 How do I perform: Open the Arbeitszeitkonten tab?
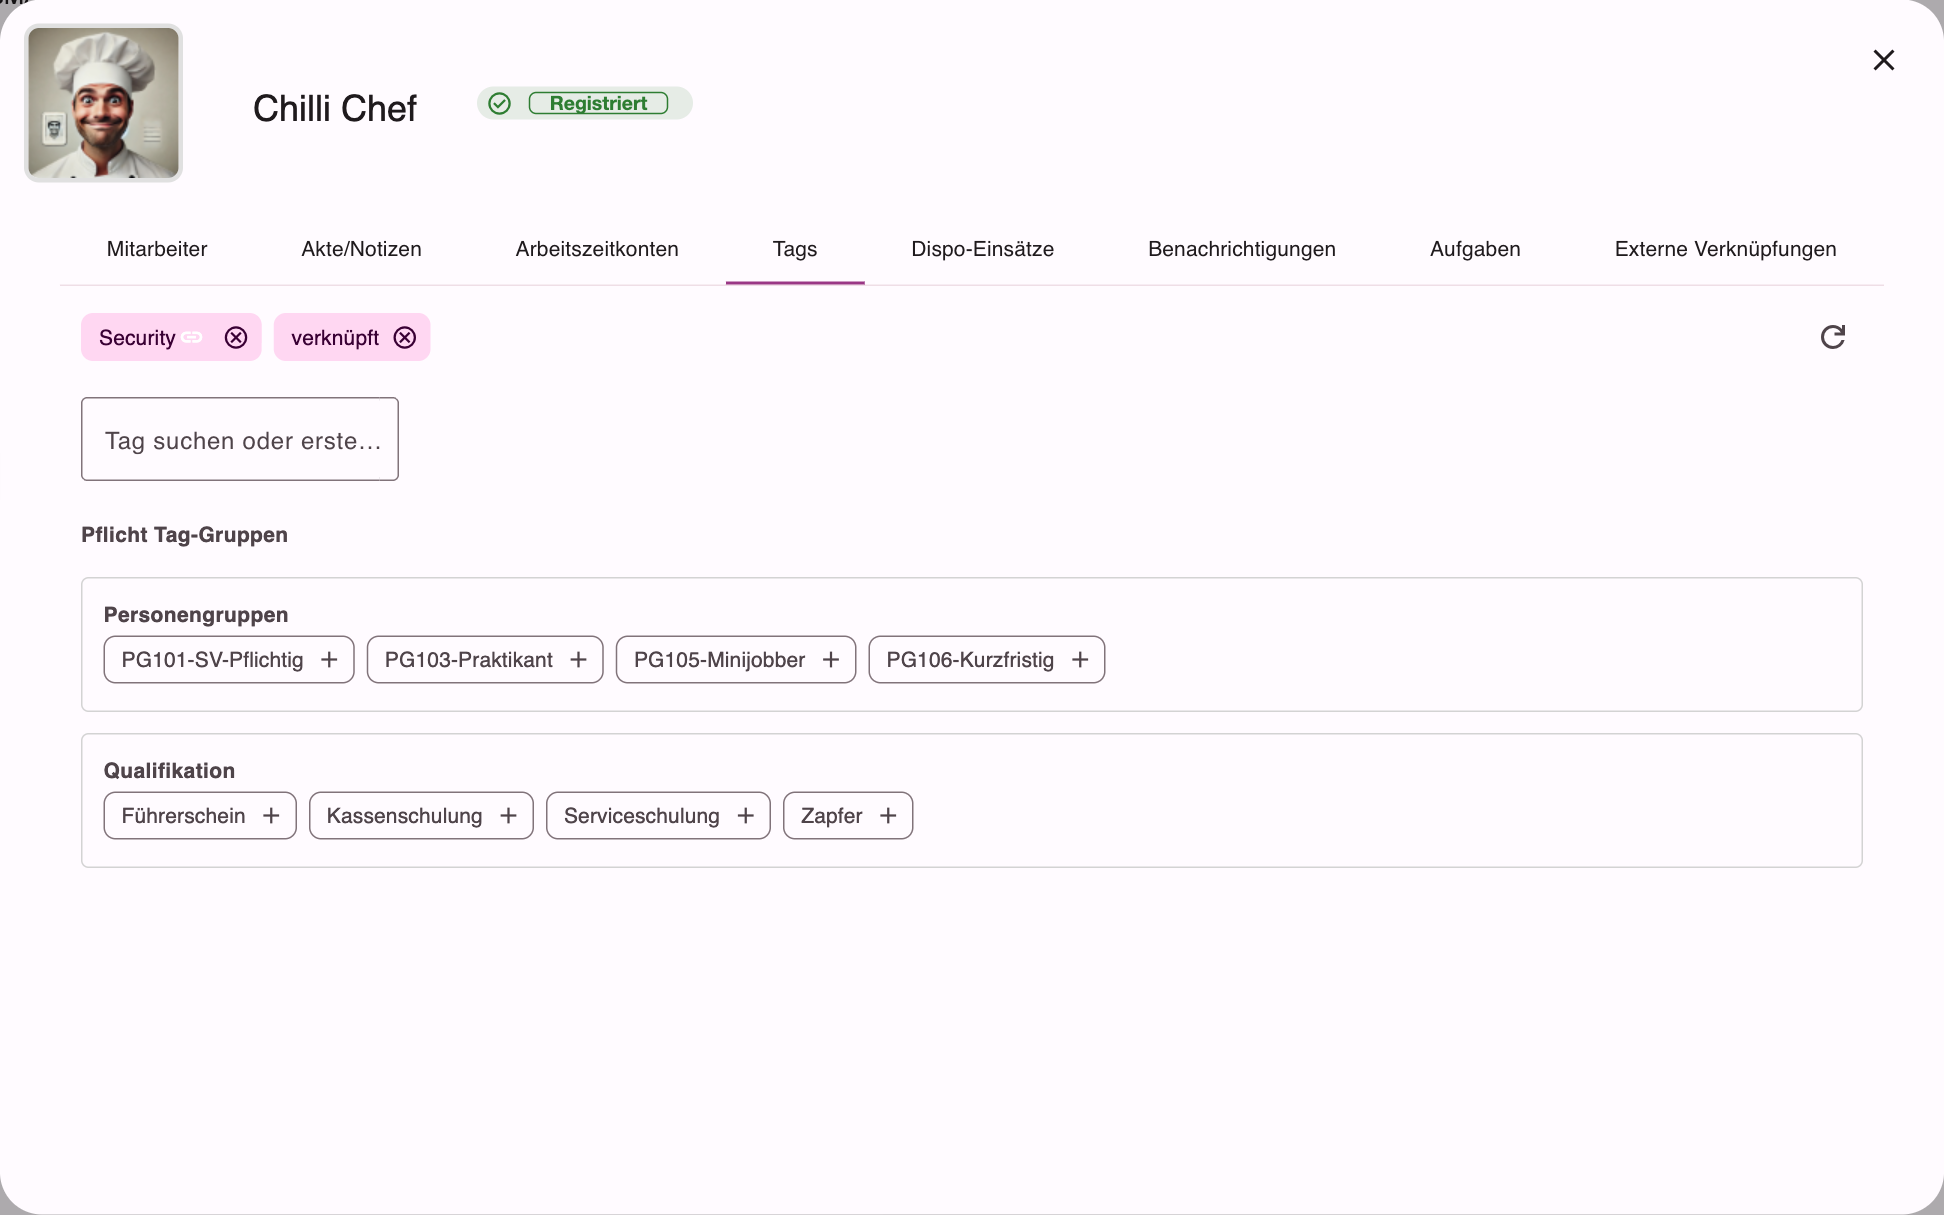click(597, 249)
